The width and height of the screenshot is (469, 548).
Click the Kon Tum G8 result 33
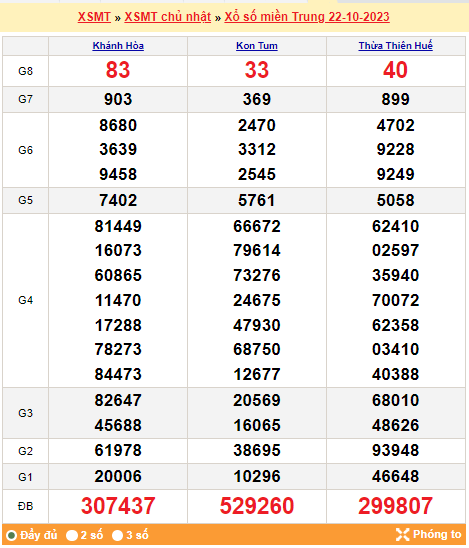(257, 70)
